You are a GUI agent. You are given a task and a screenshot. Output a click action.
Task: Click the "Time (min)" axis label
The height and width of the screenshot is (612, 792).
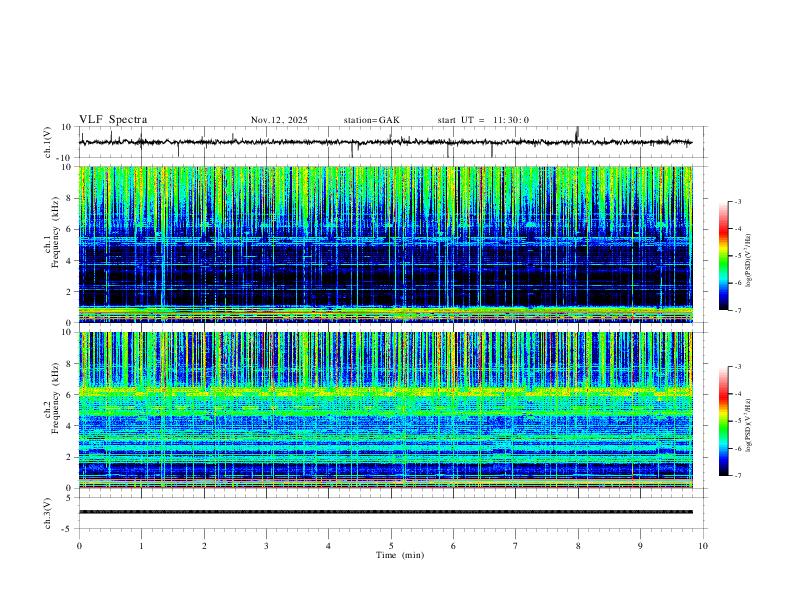tap(400, 555)
